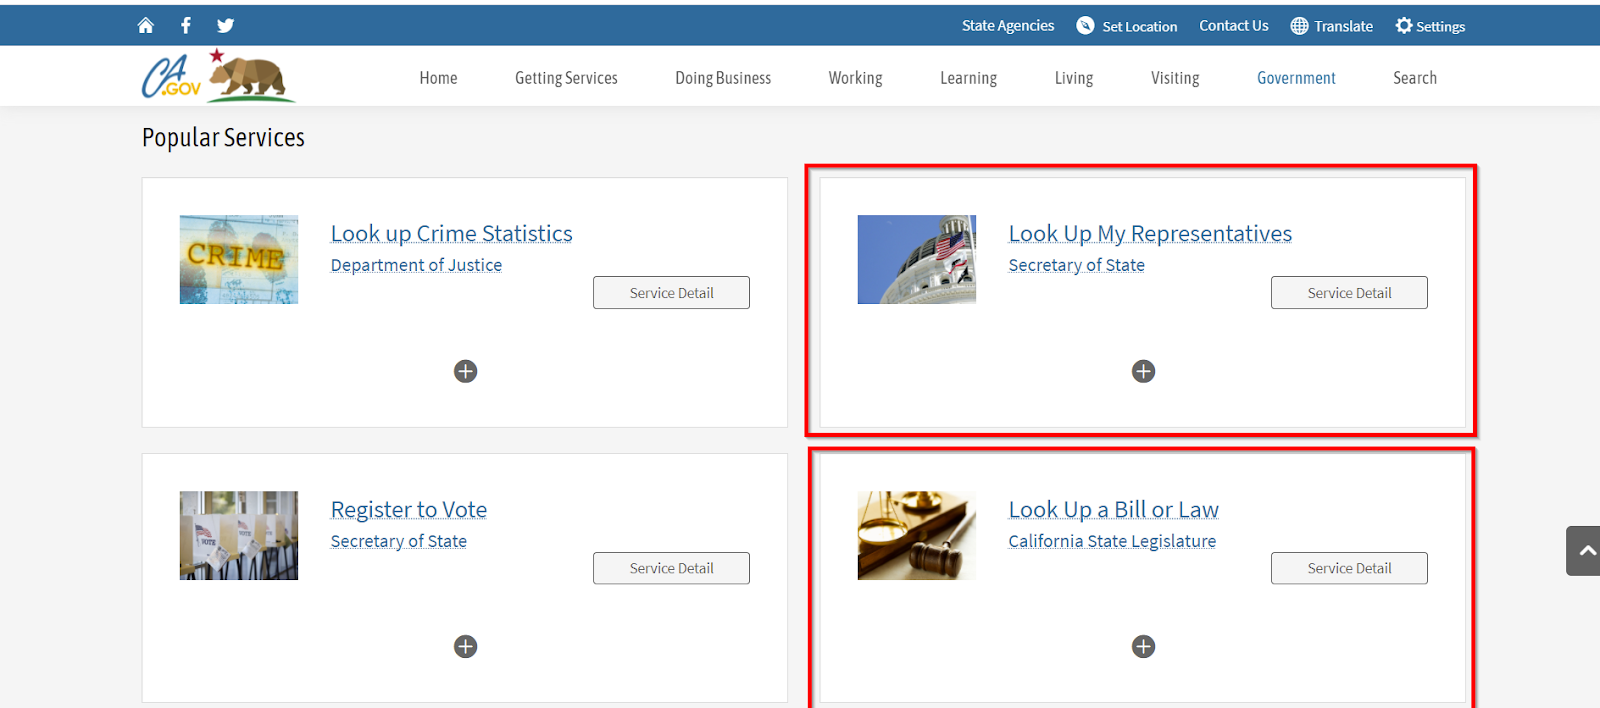The width and height of the screenshot is (1600, 708).
Task: Click the Popular Services heading
Action: (223, 138)
